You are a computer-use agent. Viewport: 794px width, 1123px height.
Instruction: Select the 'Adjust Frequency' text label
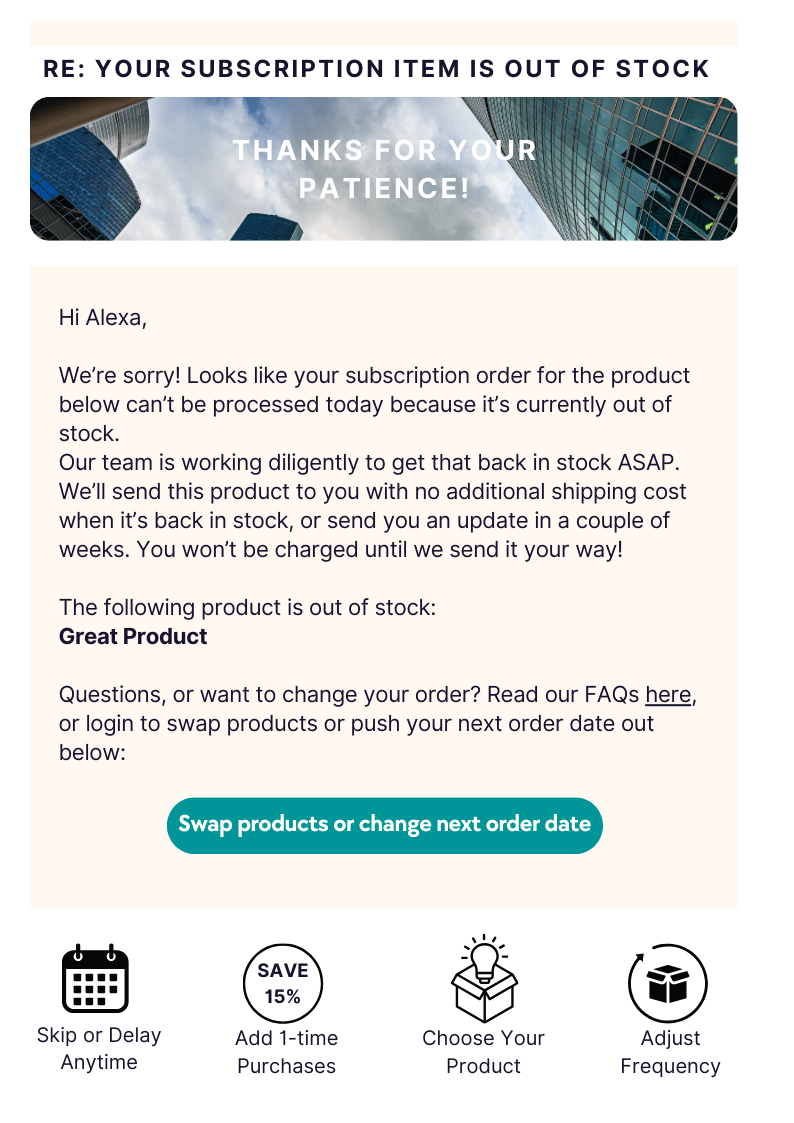670,1052
